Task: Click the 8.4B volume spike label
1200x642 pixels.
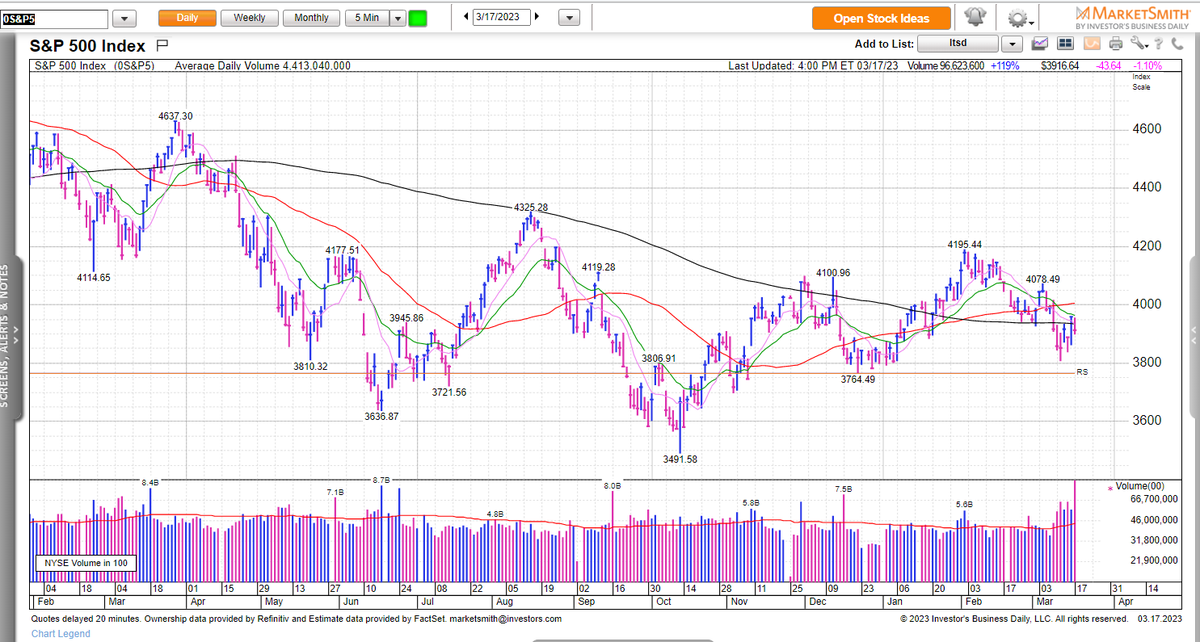Action: 150,483
